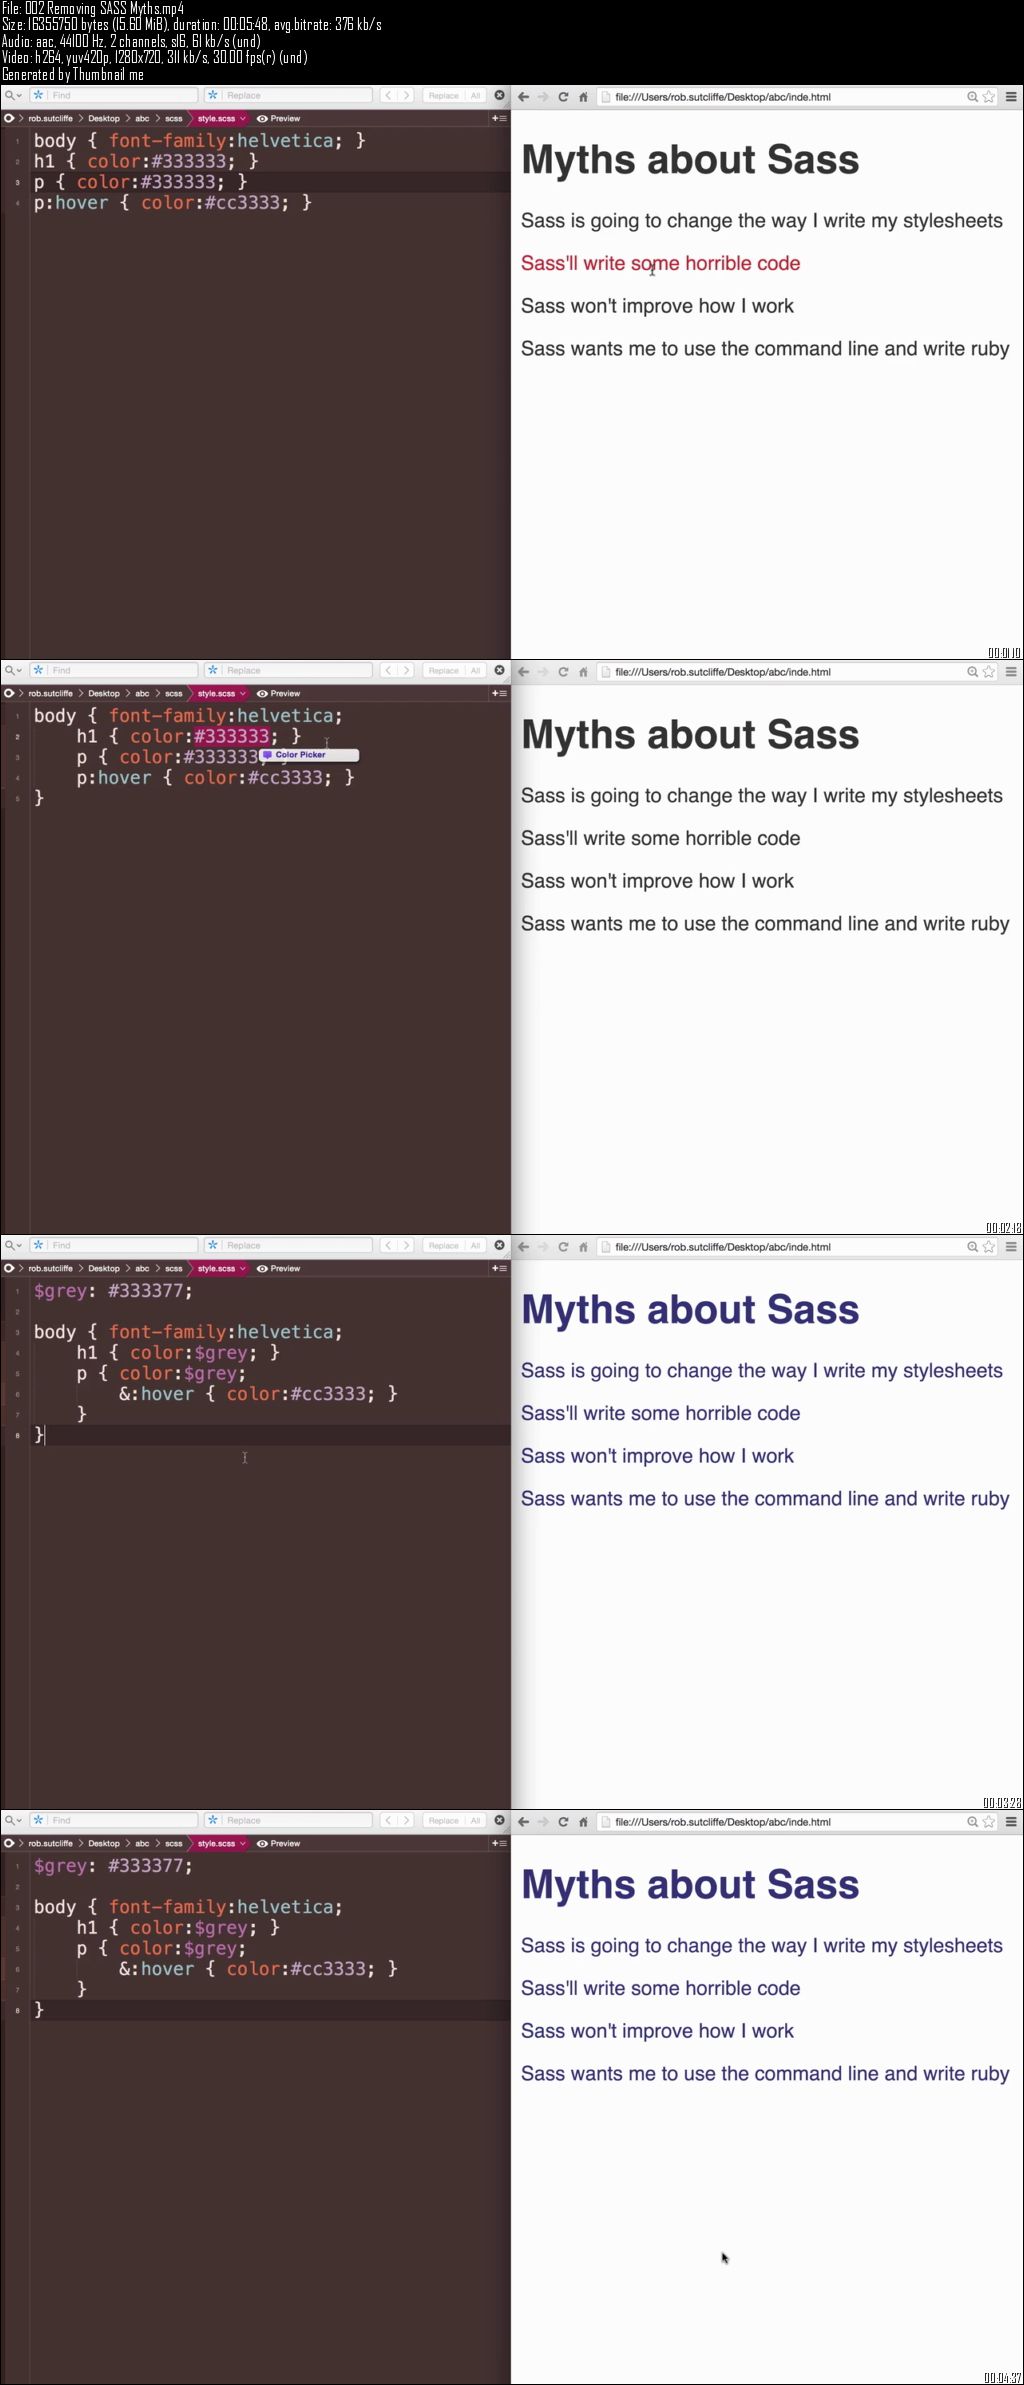
Task: Click blue 'Myths about Sass' heading in 00:04:37 frame
Action: click(x=690, y=1885)
